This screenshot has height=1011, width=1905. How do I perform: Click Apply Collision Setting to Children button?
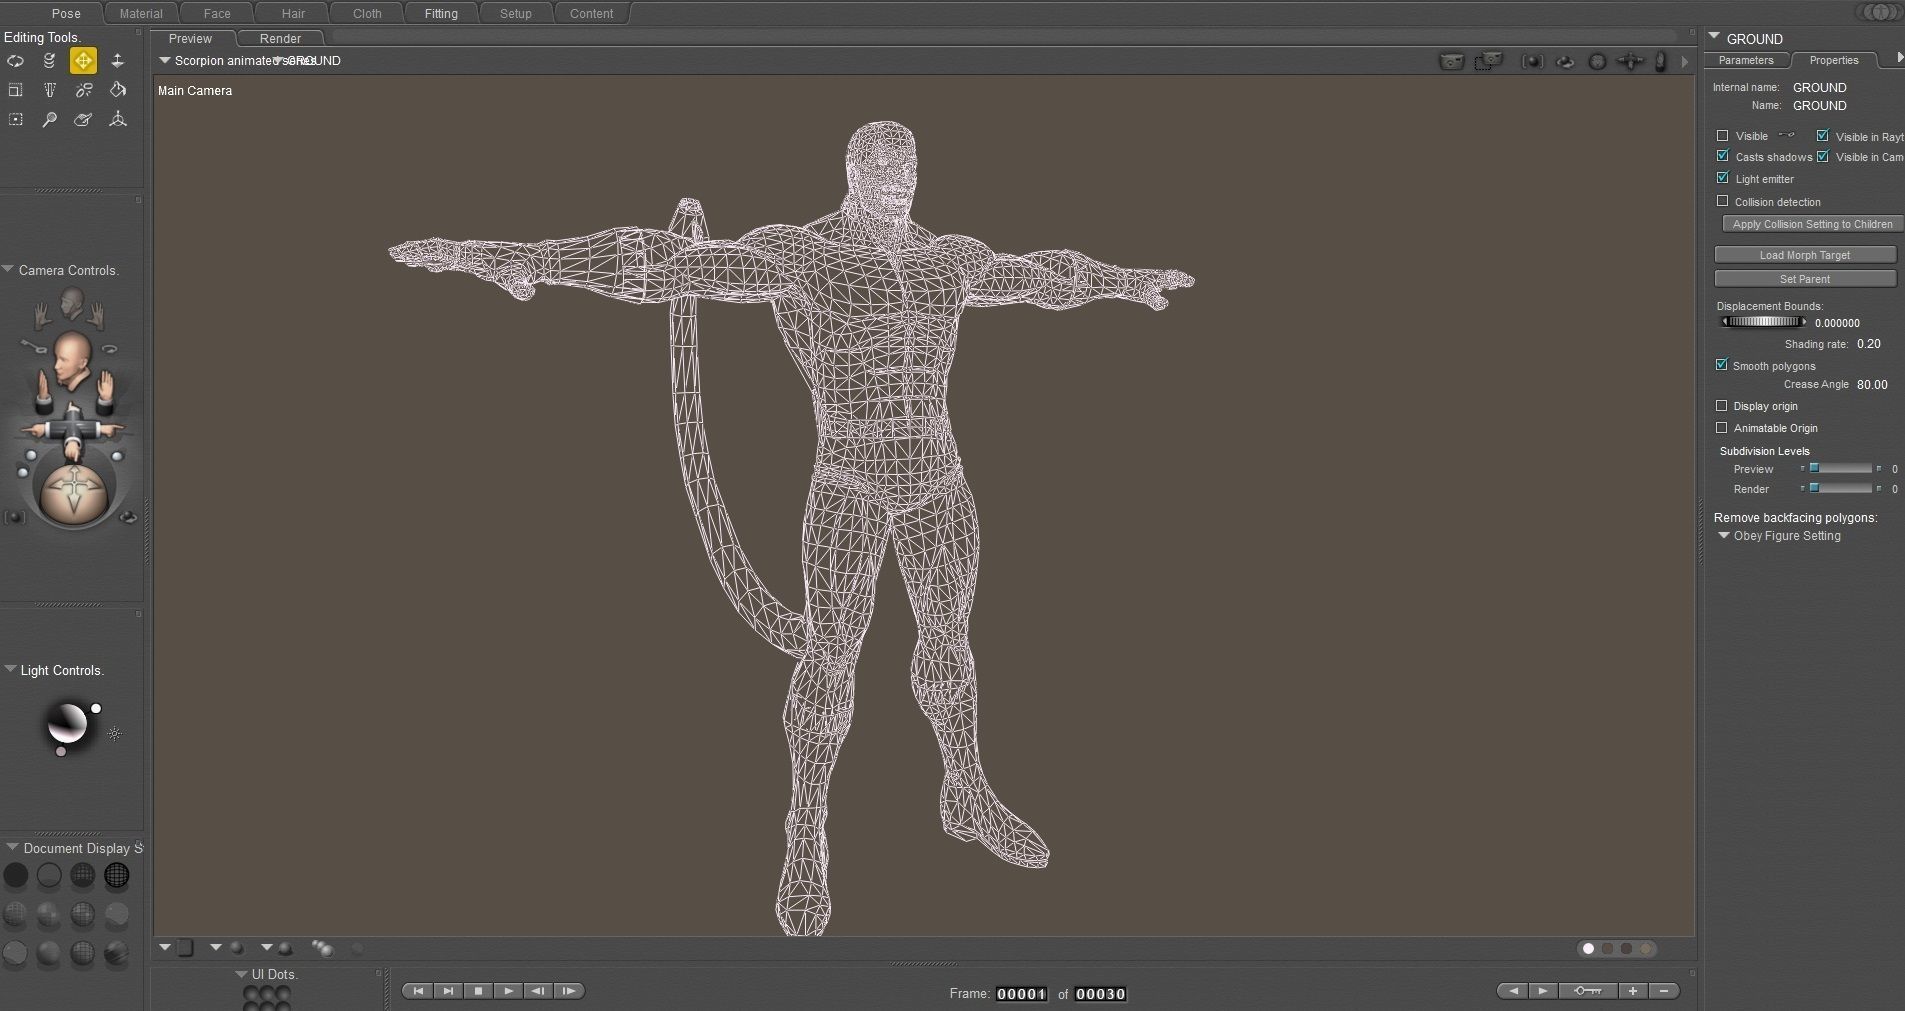(x=1812, y=224)
